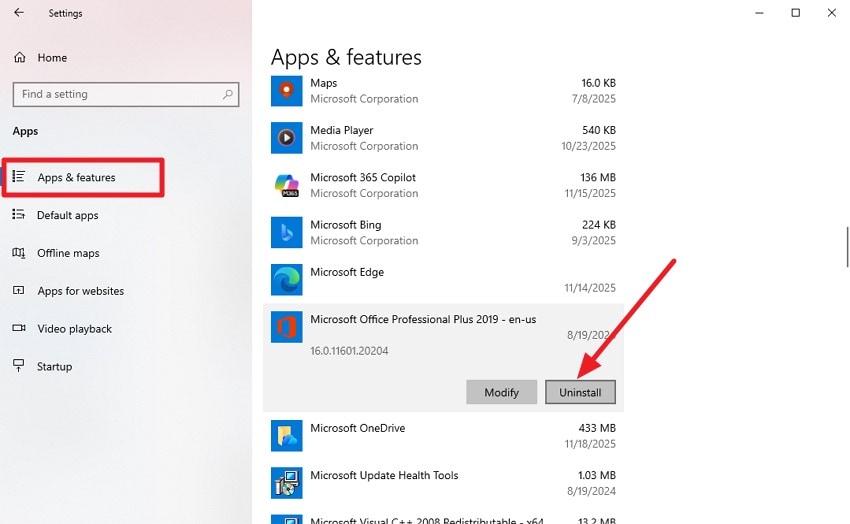This screenshot has width=850, height=524.
Task: Select Microsoft Update Health Tools text
Action: pyautogui.click(x=384, y=475)
